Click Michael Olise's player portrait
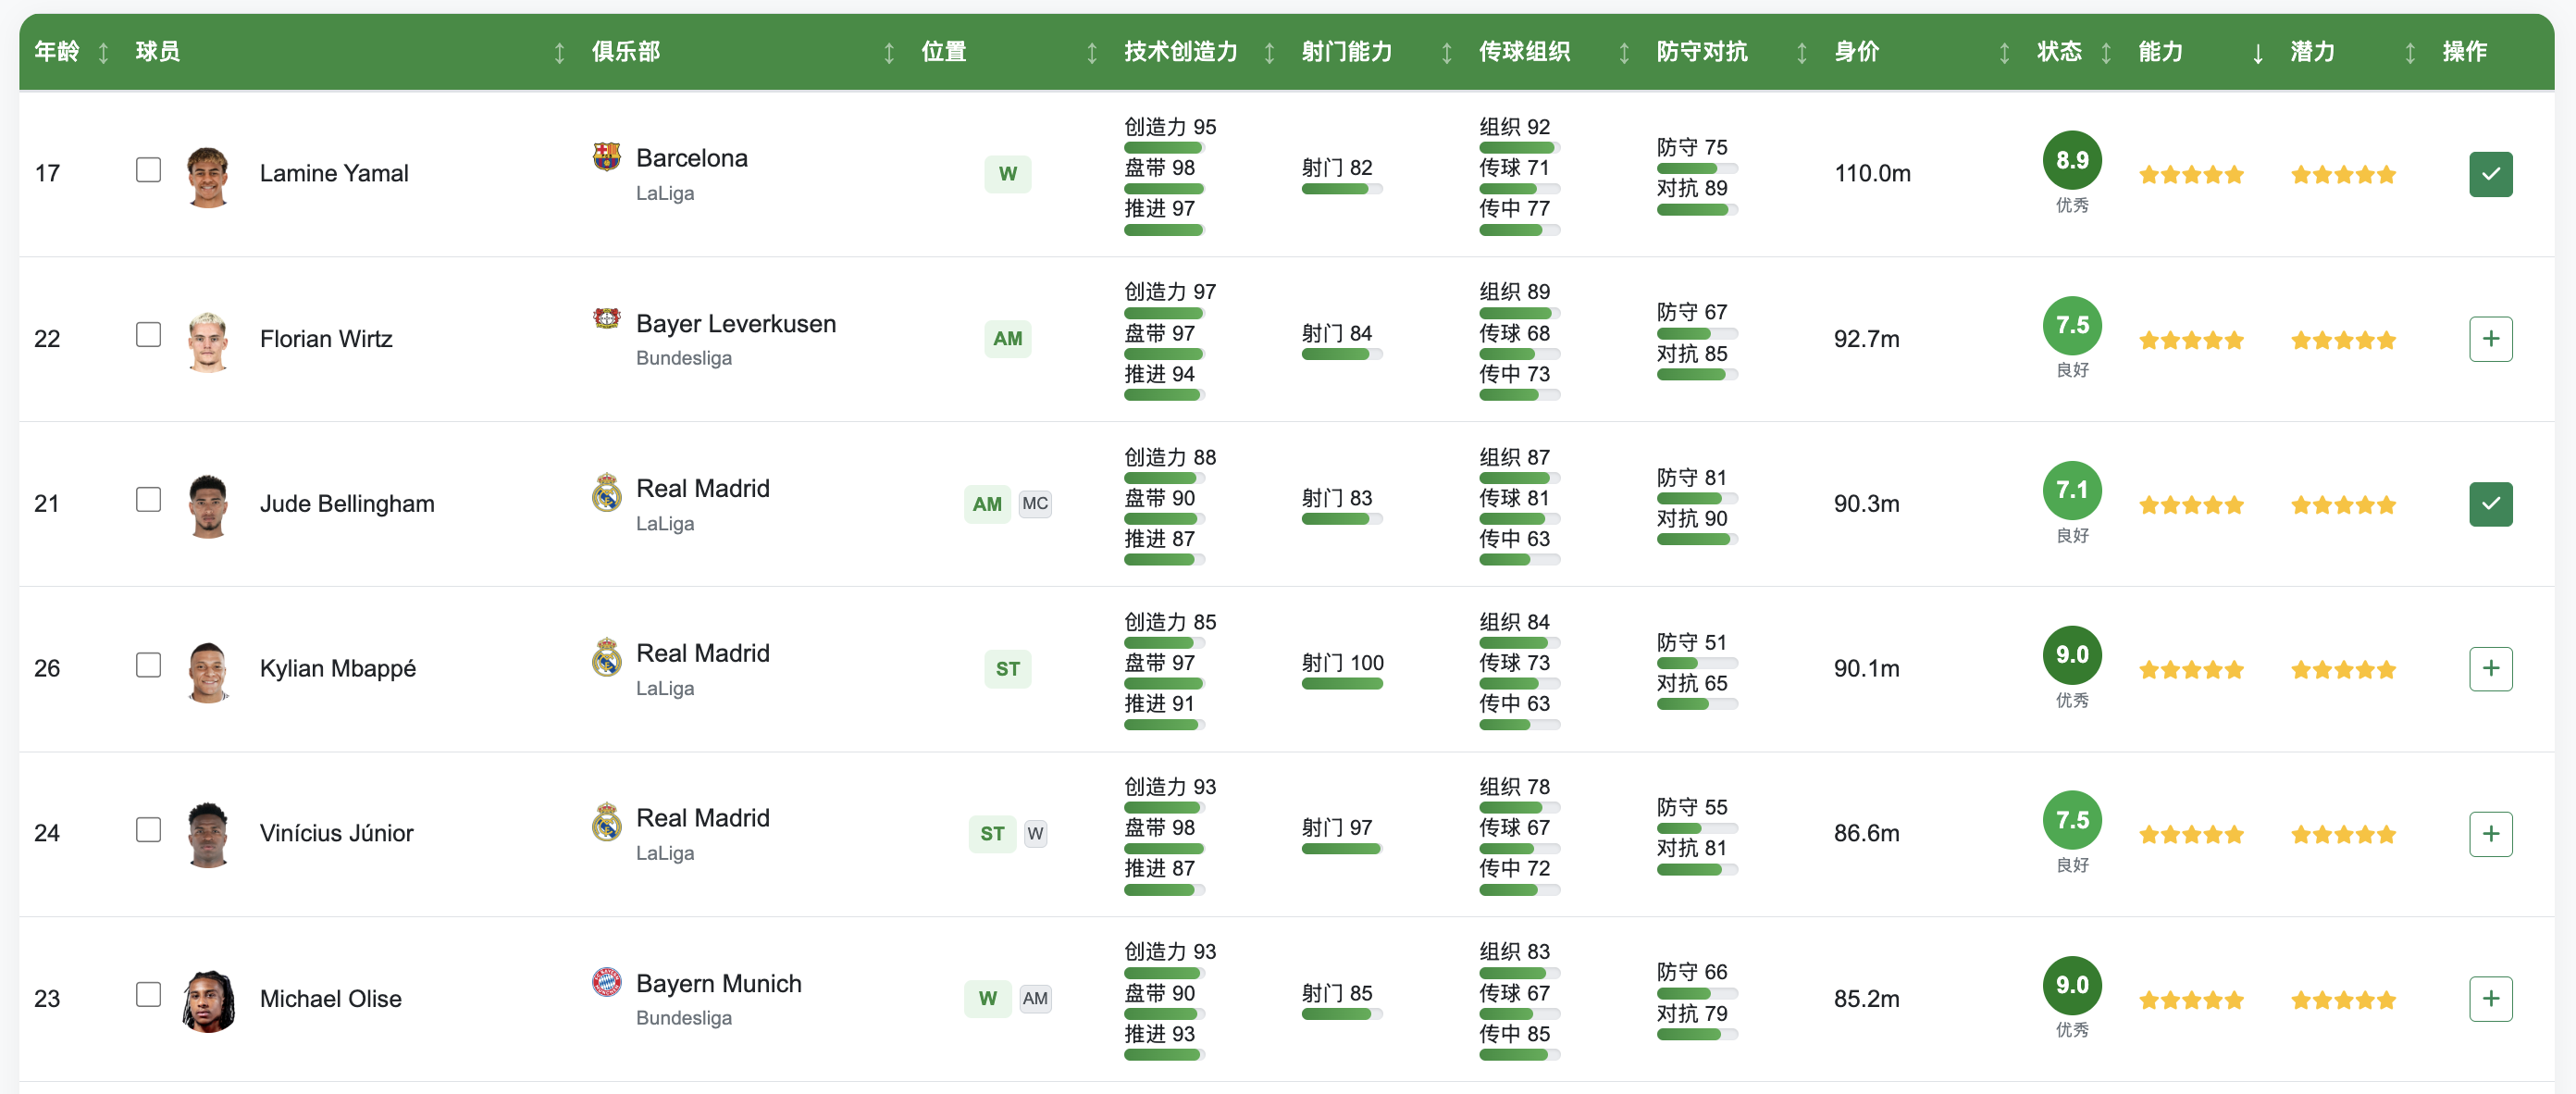 point(209,999)
